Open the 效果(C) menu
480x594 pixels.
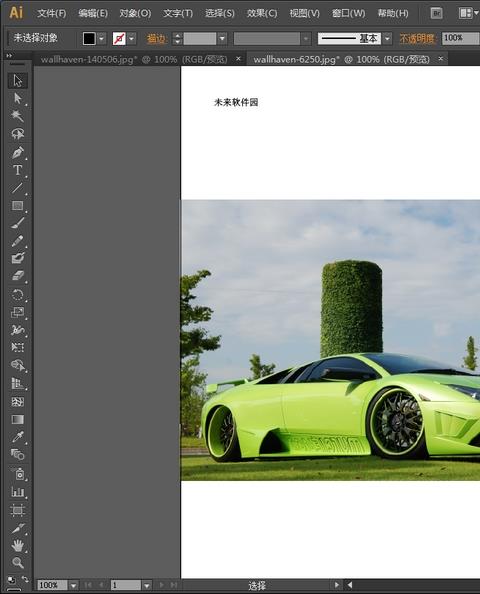tap(262, 14)
